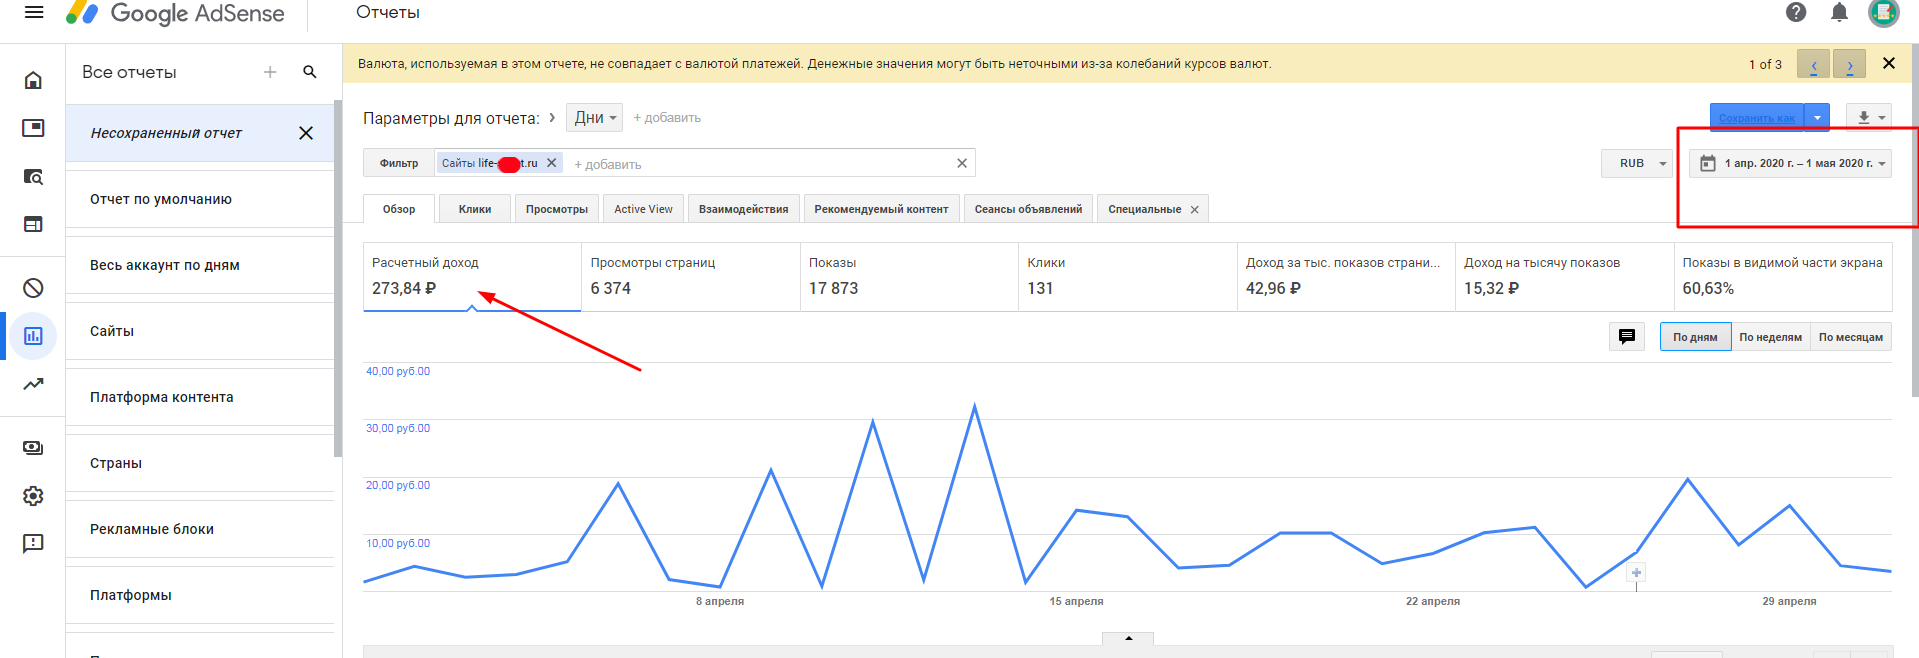Expand the 'Дни' parameter dropdown
The width and height of the screenshot is (1919, 658).
point(595,118)
